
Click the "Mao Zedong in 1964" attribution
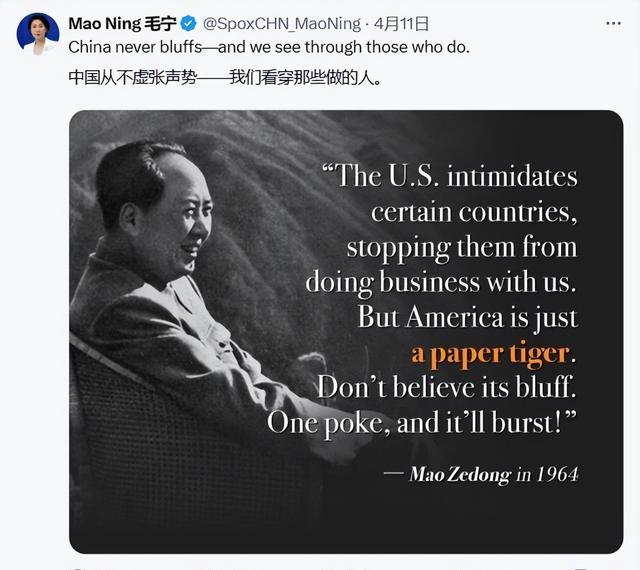coord(492,473)
